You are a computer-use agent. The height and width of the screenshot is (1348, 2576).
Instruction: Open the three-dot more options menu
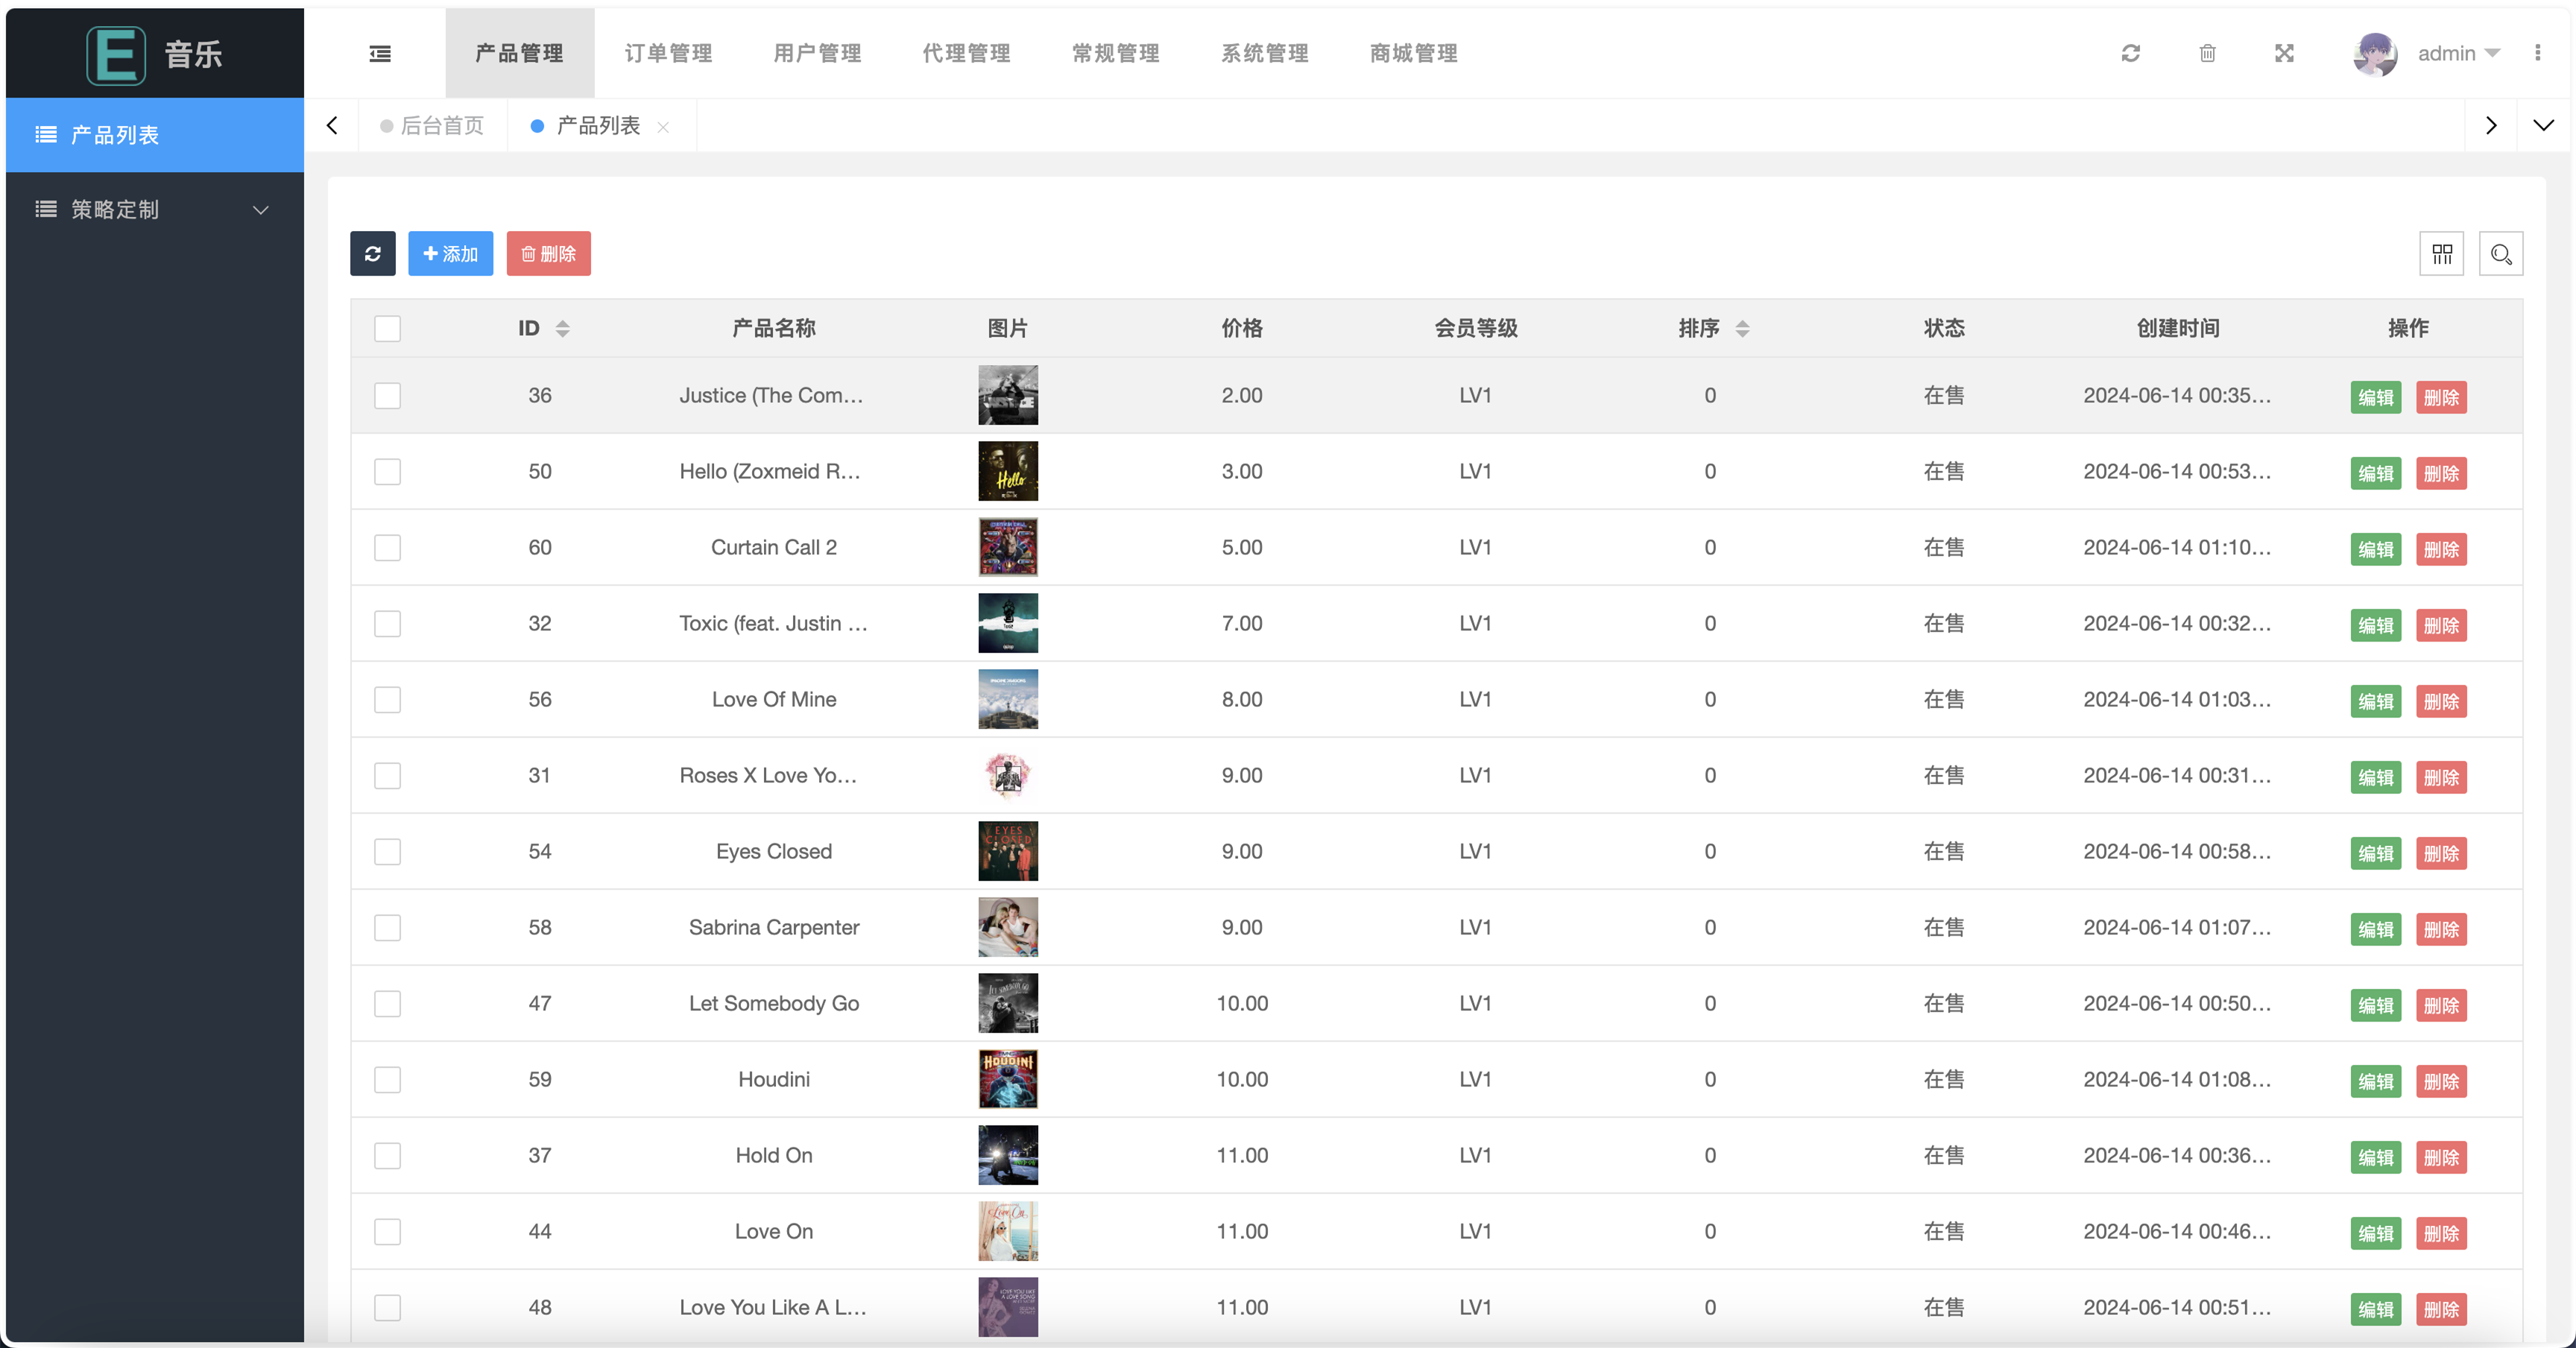click(x=2537, y=54)
